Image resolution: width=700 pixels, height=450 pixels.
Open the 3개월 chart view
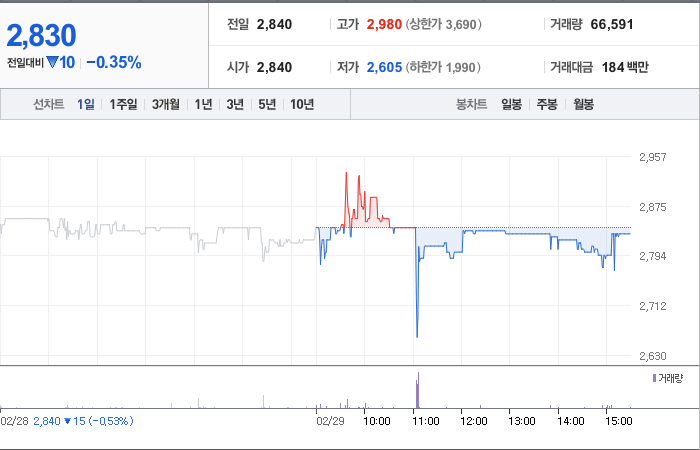pyautogui.click(x=166, y=104)
